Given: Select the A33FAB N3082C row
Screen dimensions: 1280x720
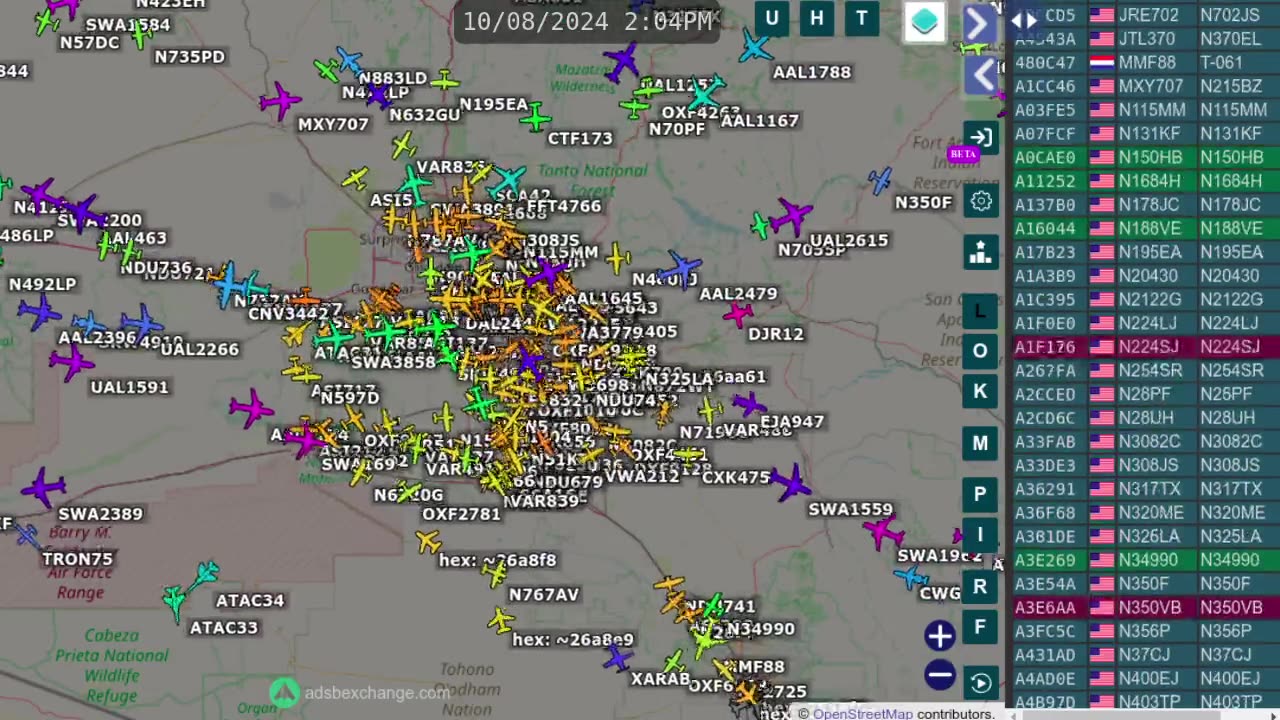Looking at the screenshot, I should [x=1145, y=442].
